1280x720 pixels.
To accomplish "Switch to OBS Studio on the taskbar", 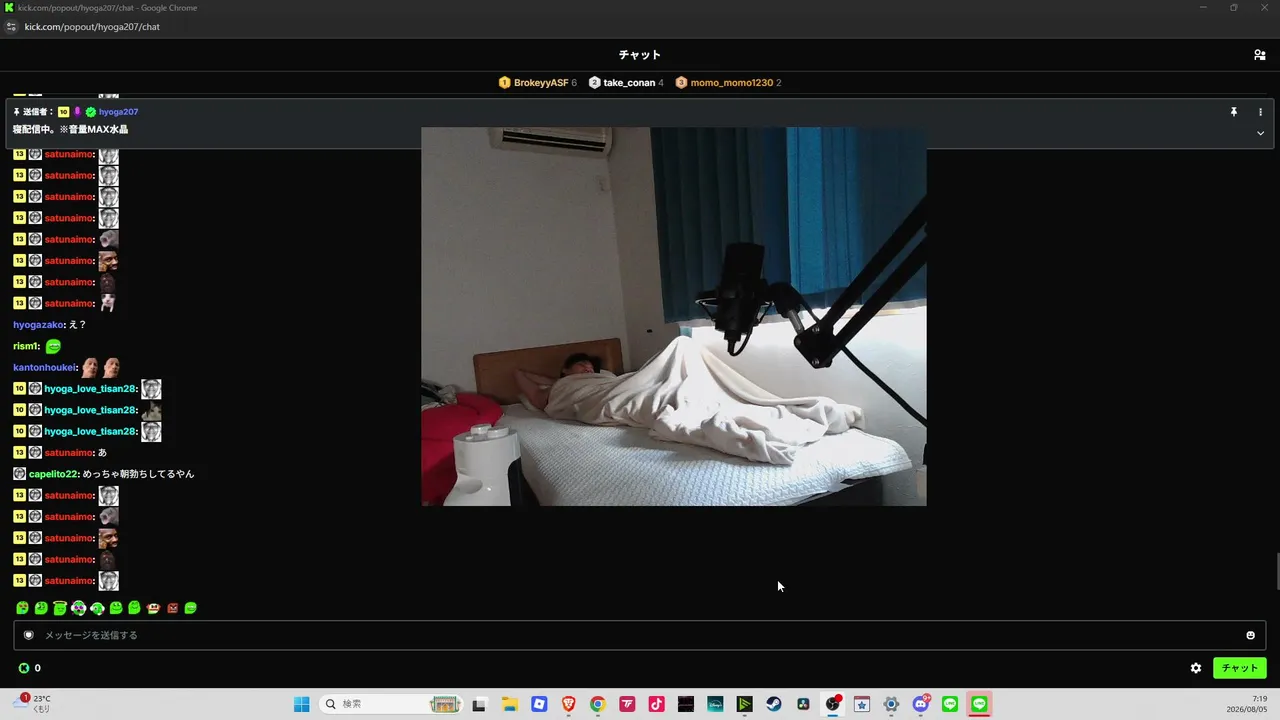I will 832,704.
